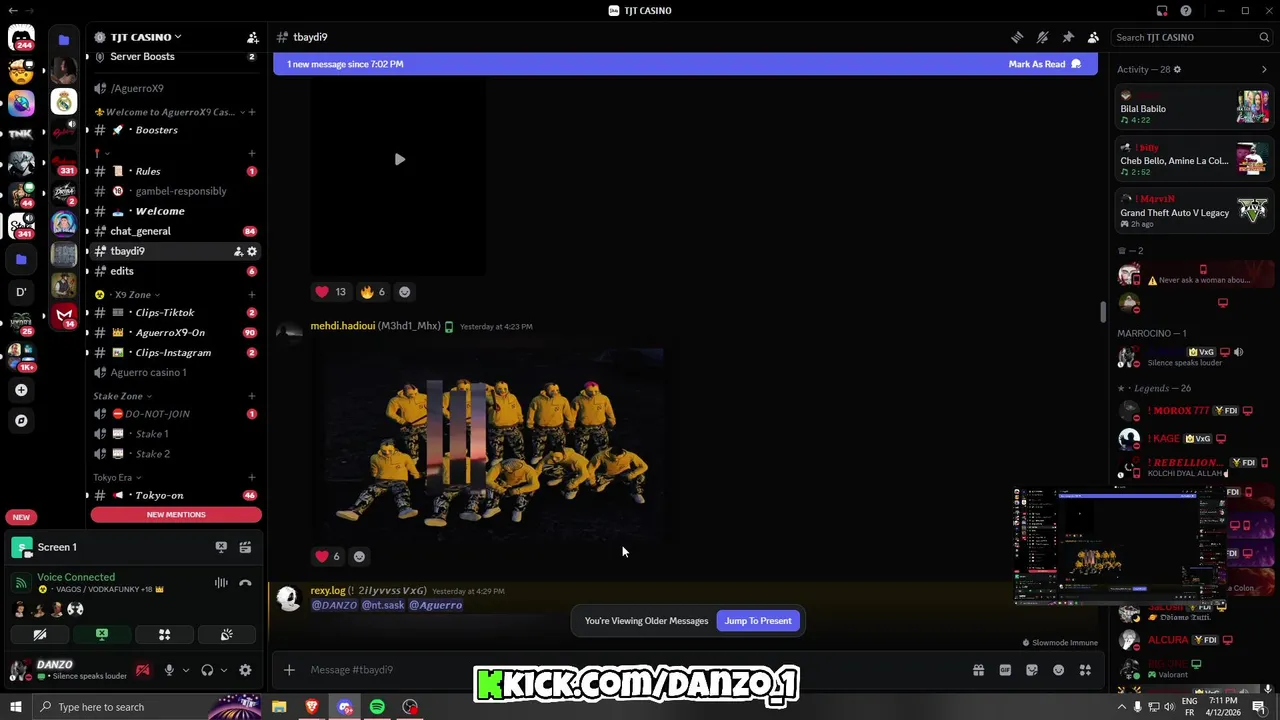
Task: Open the apps icon in message bar
Action: (1085, 670)
